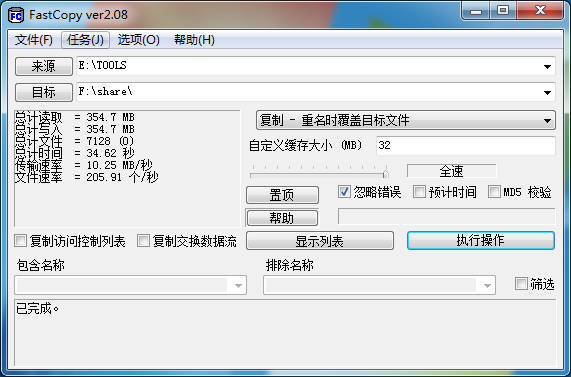Click the 已完成。 status message
Viewport: 571px width, 377px height.
38,309
